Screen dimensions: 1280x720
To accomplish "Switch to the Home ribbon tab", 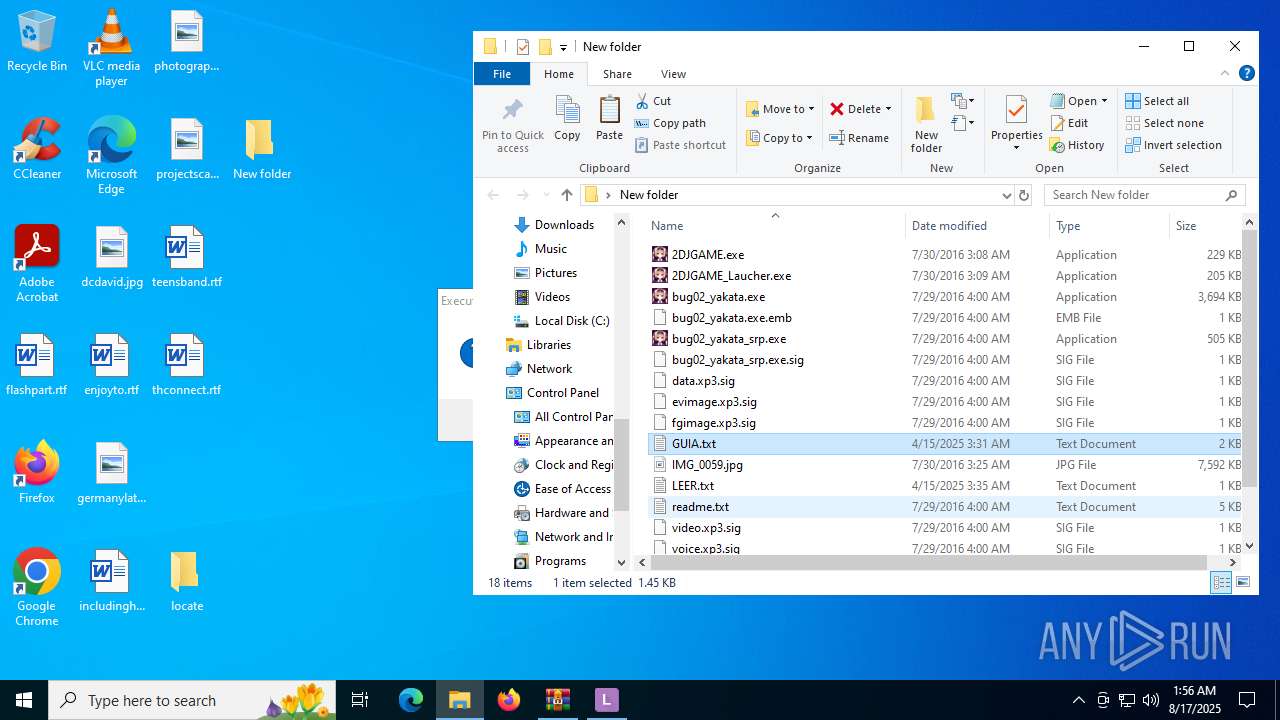I will point(559,74).
